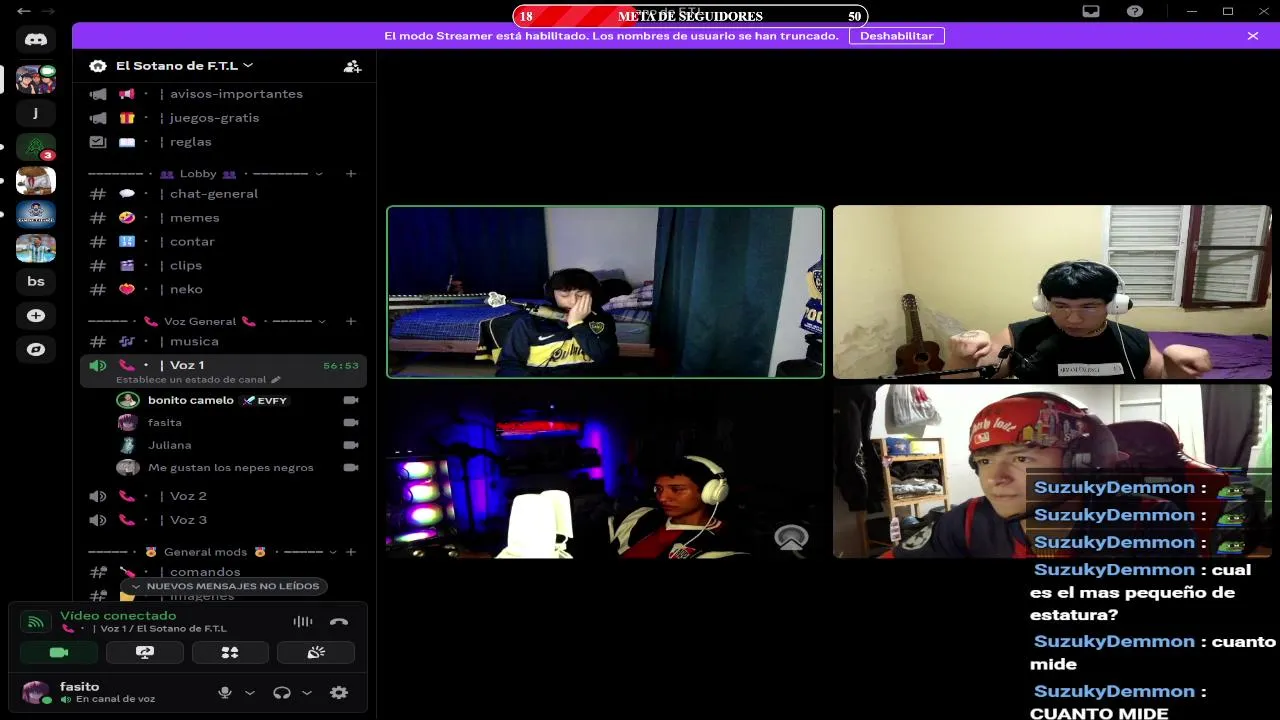Toggle headphone deafen
1280x720 pixels.
click(282, 692)
